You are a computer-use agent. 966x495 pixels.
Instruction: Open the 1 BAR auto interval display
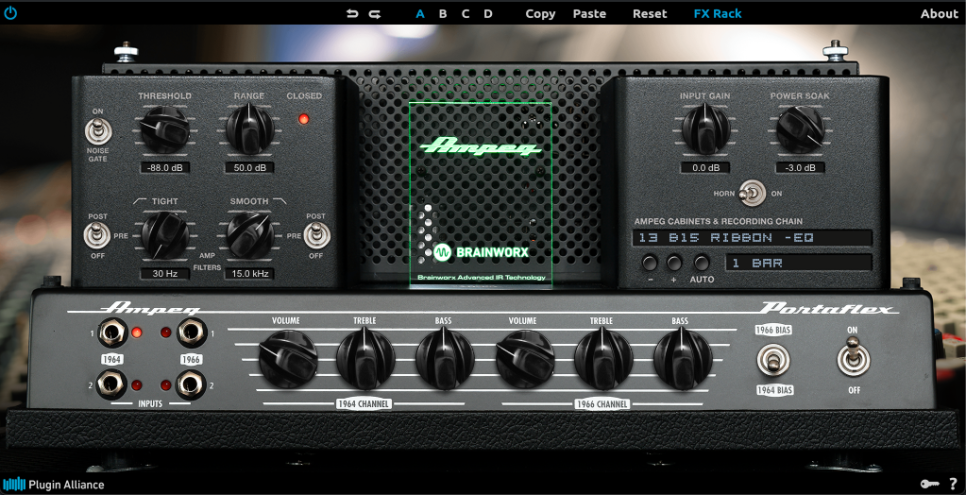(799, 263)
